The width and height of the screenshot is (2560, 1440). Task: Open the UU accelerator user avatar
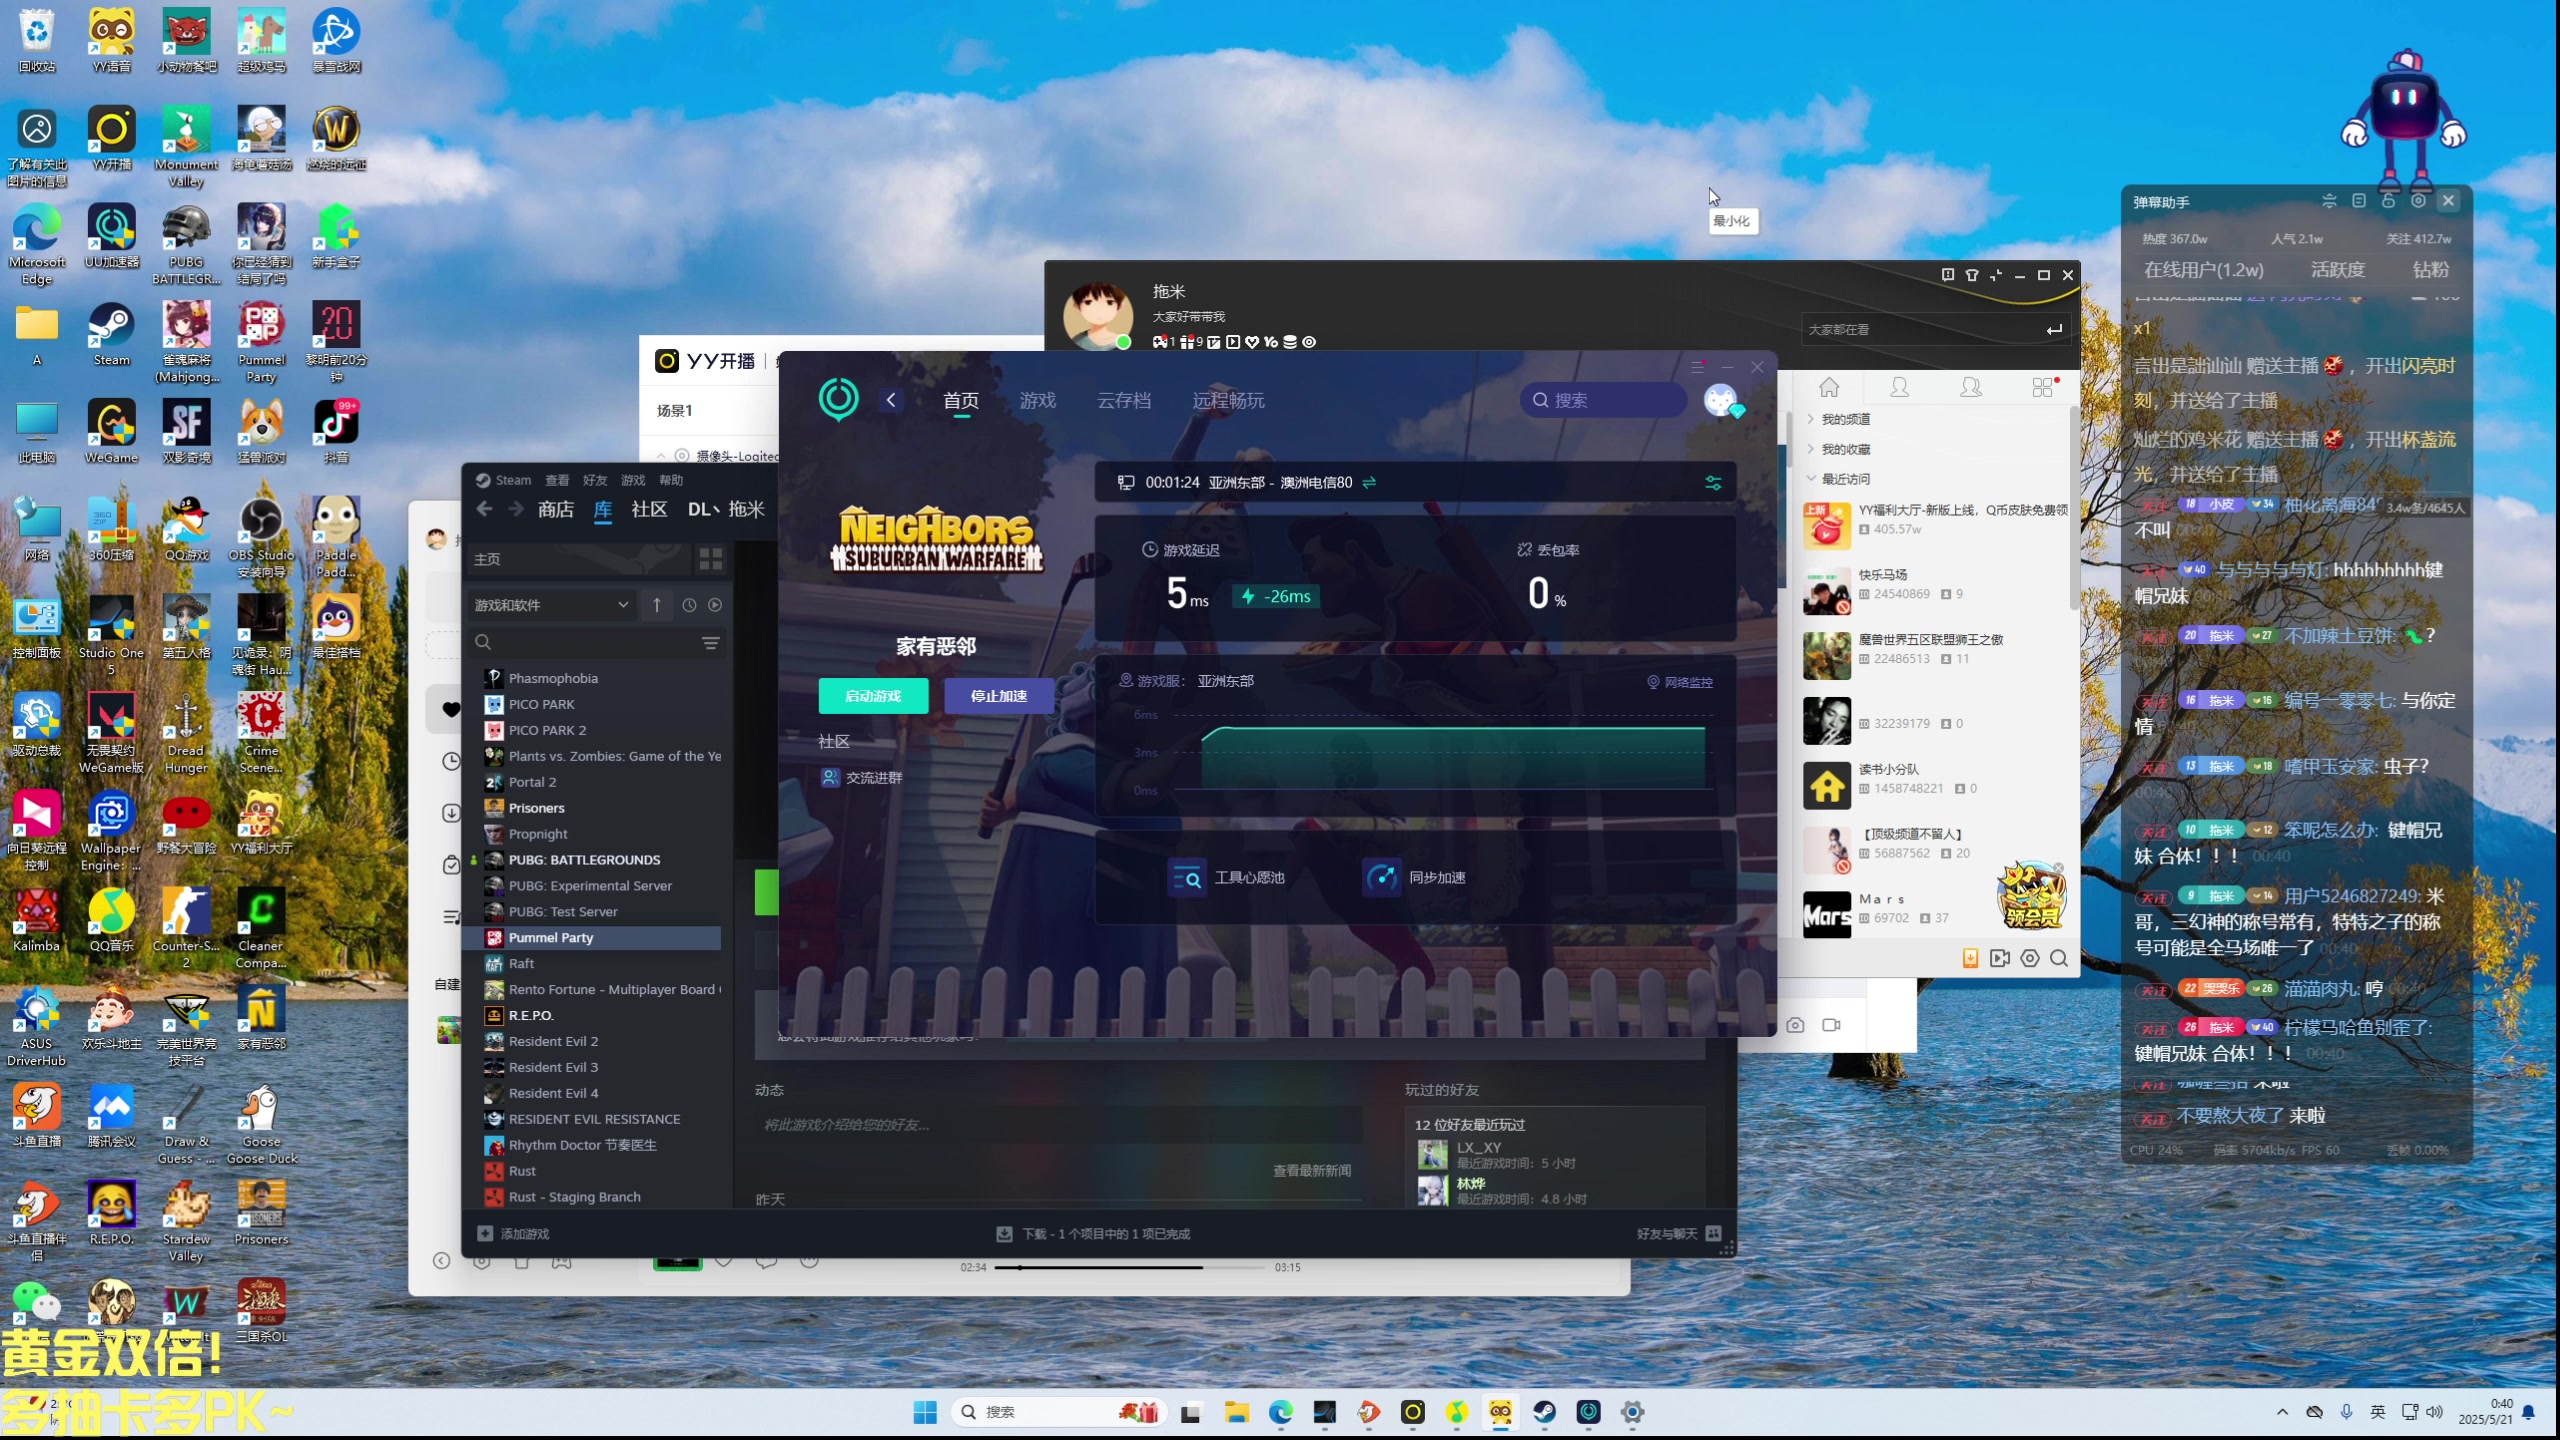coord(1721,400)
